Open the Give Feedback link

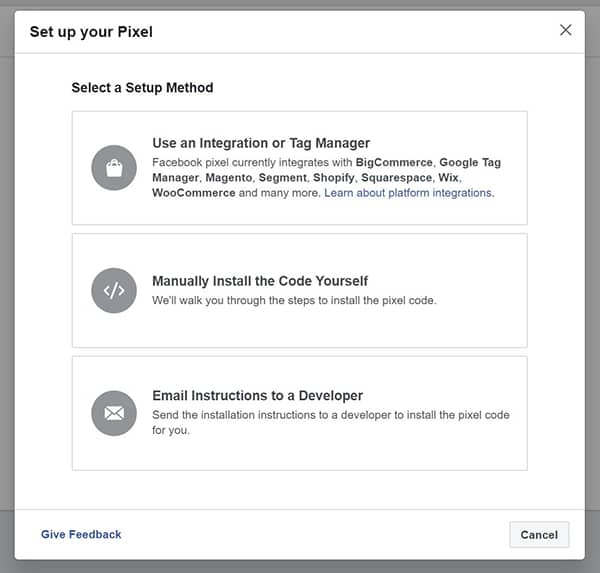coord(81,534)
